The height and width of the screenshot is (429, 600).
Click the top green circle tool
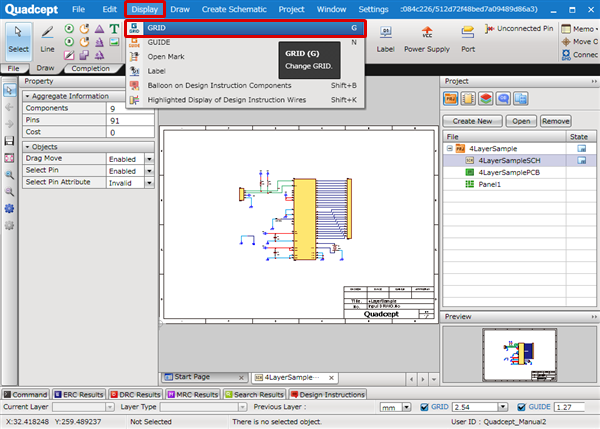click(69, 29)
